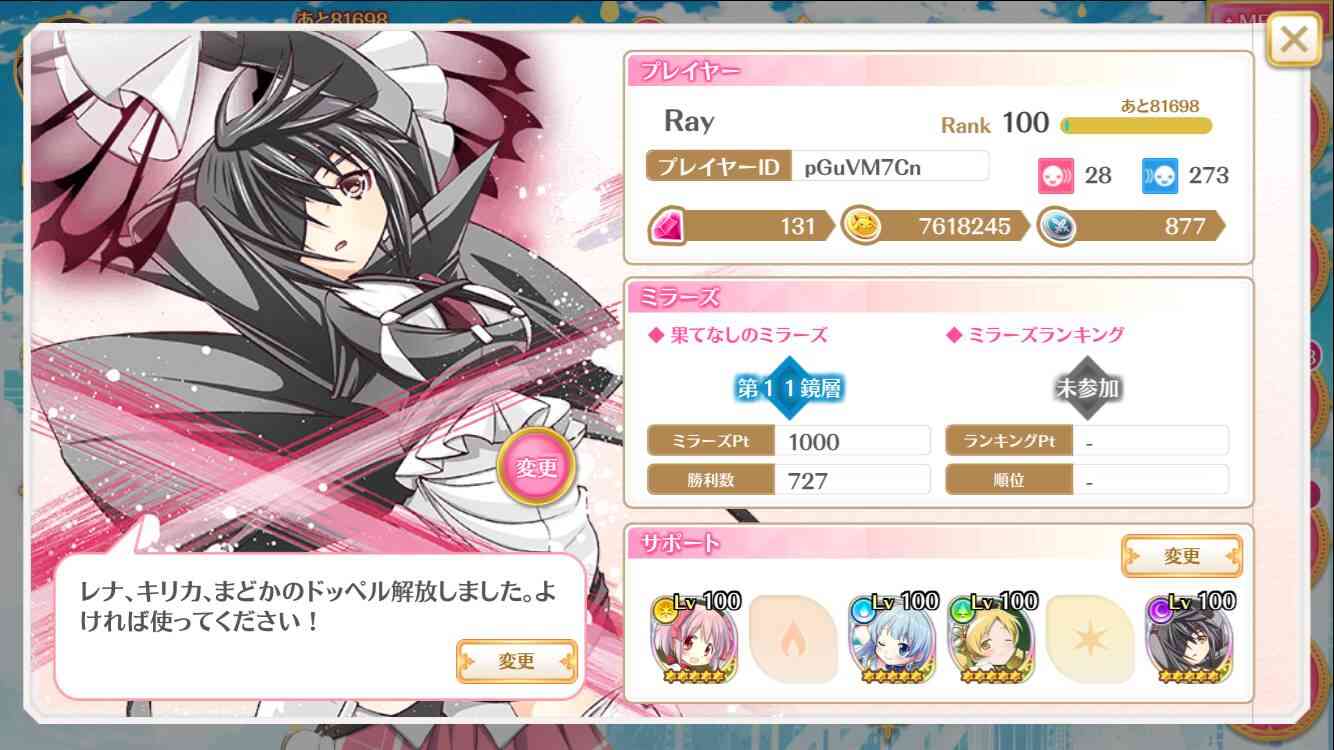This screenshot has width=1334, height=750.
Task: Select the dark-haired Lv 100 support character
Action: (x=1189, y=638)
